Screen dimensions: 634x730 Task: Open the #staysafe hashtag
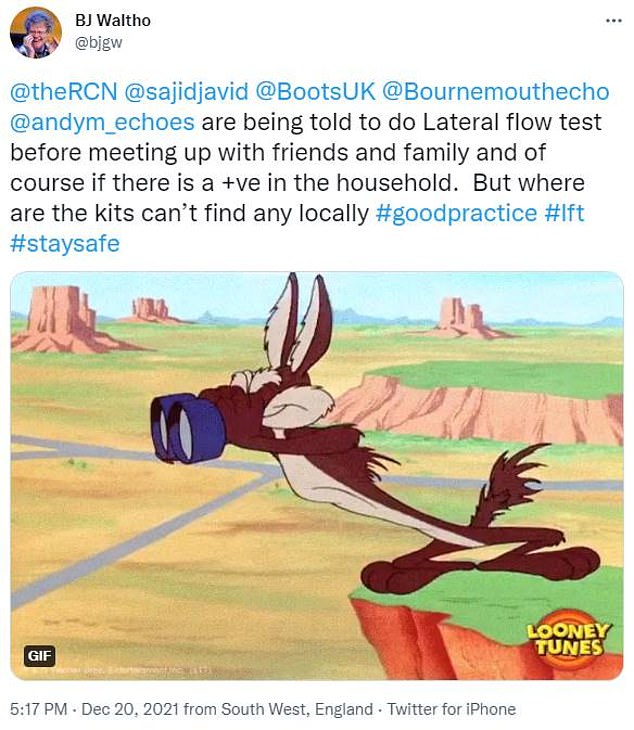(65, 243)
